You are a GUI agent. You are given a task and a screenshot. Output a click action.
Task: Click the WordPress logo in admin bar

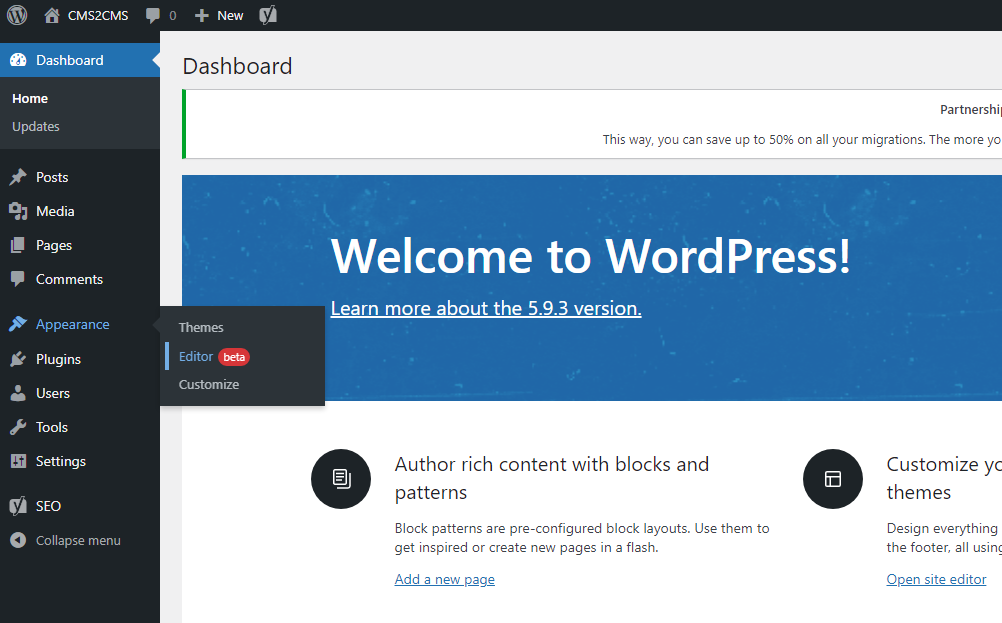tap(17, 15)
